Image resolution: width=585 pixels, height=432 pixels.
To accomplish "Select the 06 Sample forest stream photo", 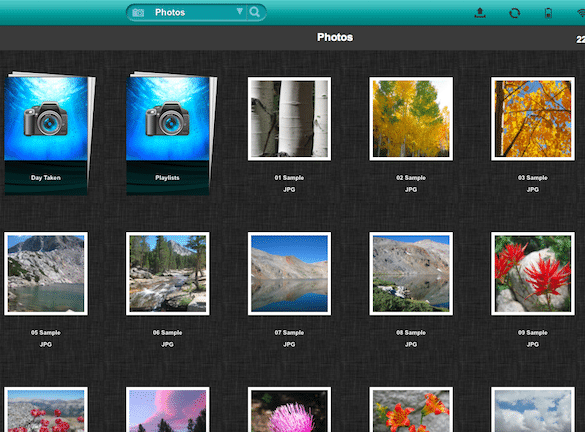I will [168, 273].
